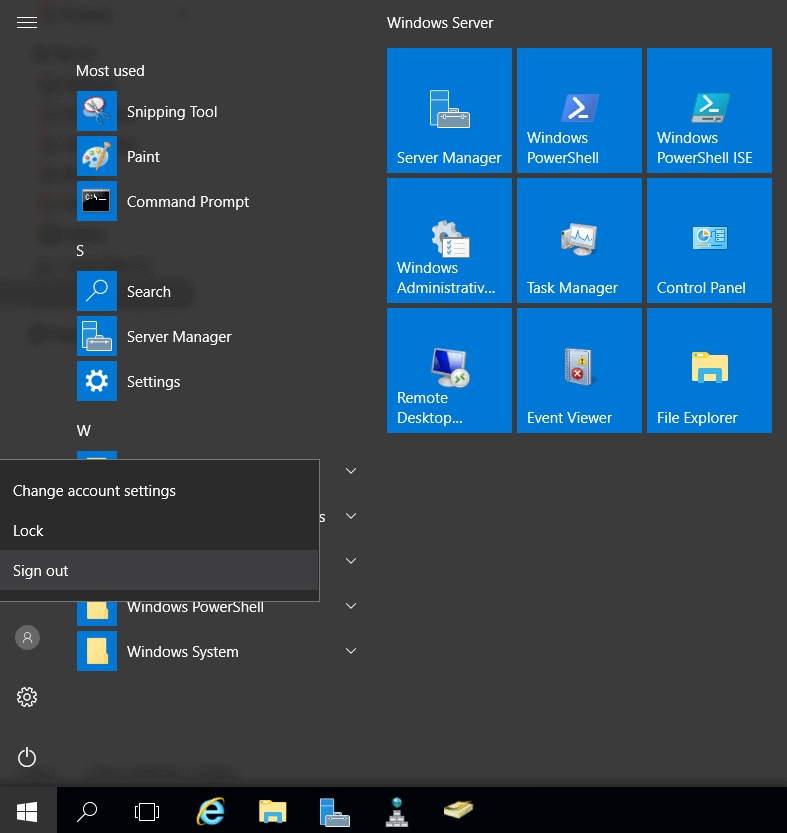Open Snipping Tool from the Most used list
The width and height of the screenshot is (787, 833).
pos(171,112)
